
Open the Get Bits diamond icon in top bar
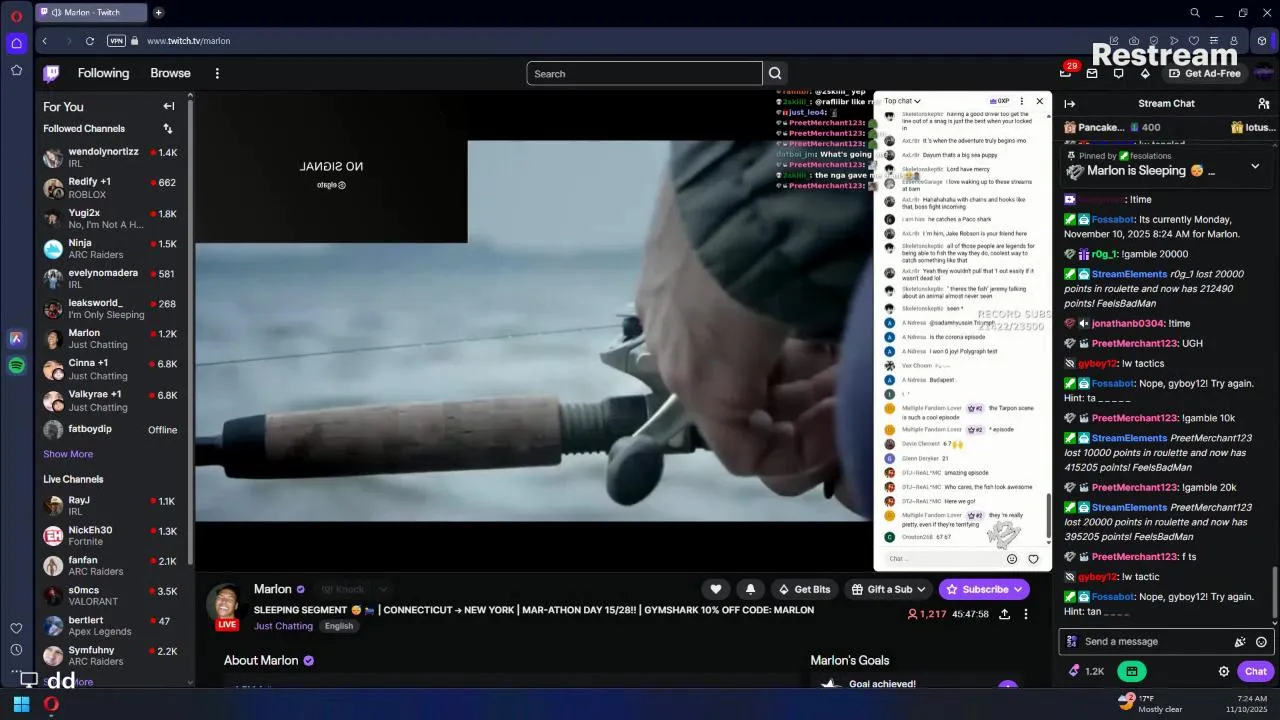tap(1146, 73)
